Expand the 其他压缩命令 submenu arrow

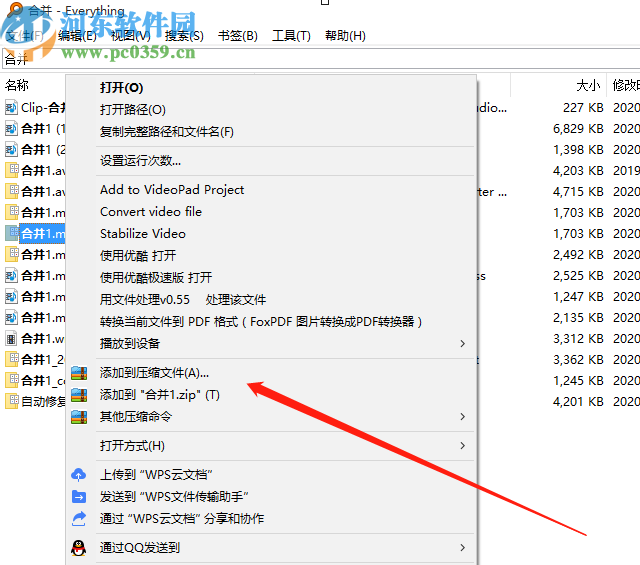(x=462, y=417)
